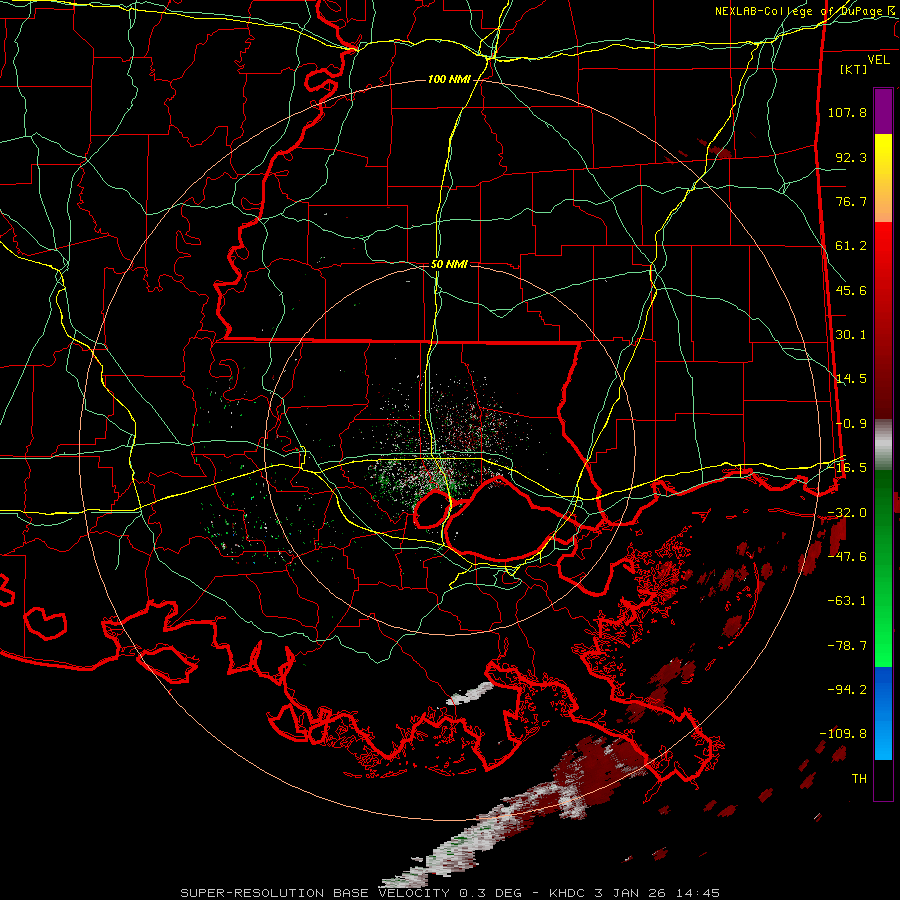Screen dimensions: 900x900
Task: Click the 107.8 velocity scale value
Action: pyautogui.click(x=847, y=112)
